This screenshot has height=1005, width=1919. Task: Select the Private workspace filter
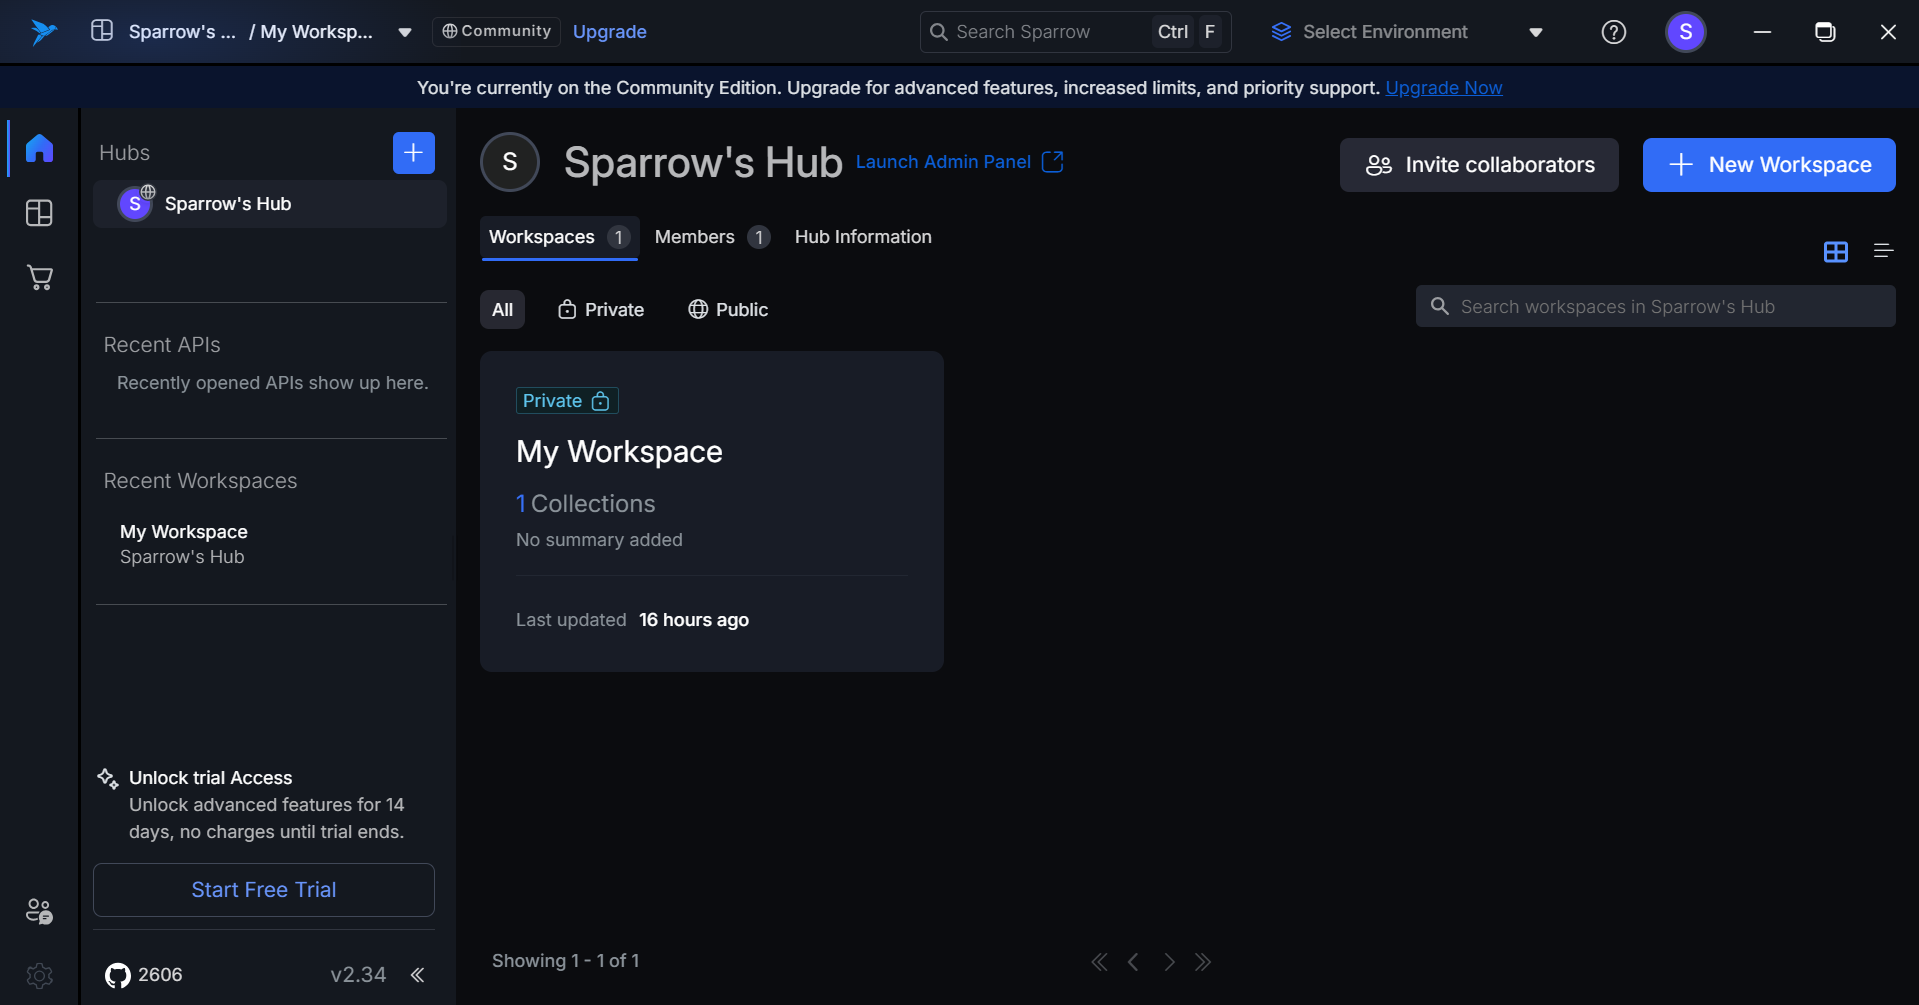[x=600, y=309]
